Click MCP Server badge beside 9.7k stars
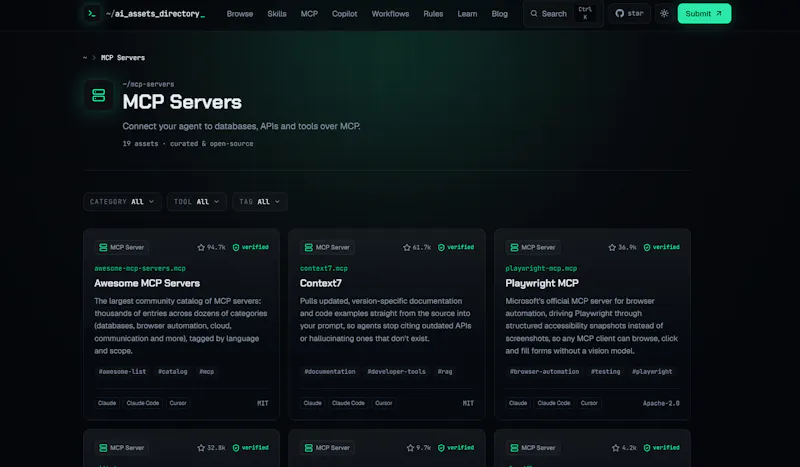This screenshot has height=467, width=800. (x=327, y=448)
